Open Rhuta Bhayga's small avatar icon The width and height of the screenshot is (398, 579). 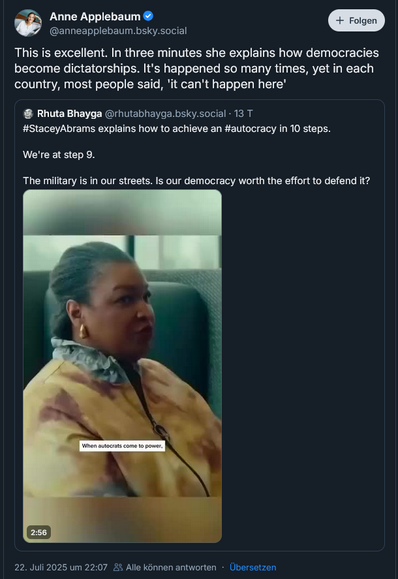point(28,114)
